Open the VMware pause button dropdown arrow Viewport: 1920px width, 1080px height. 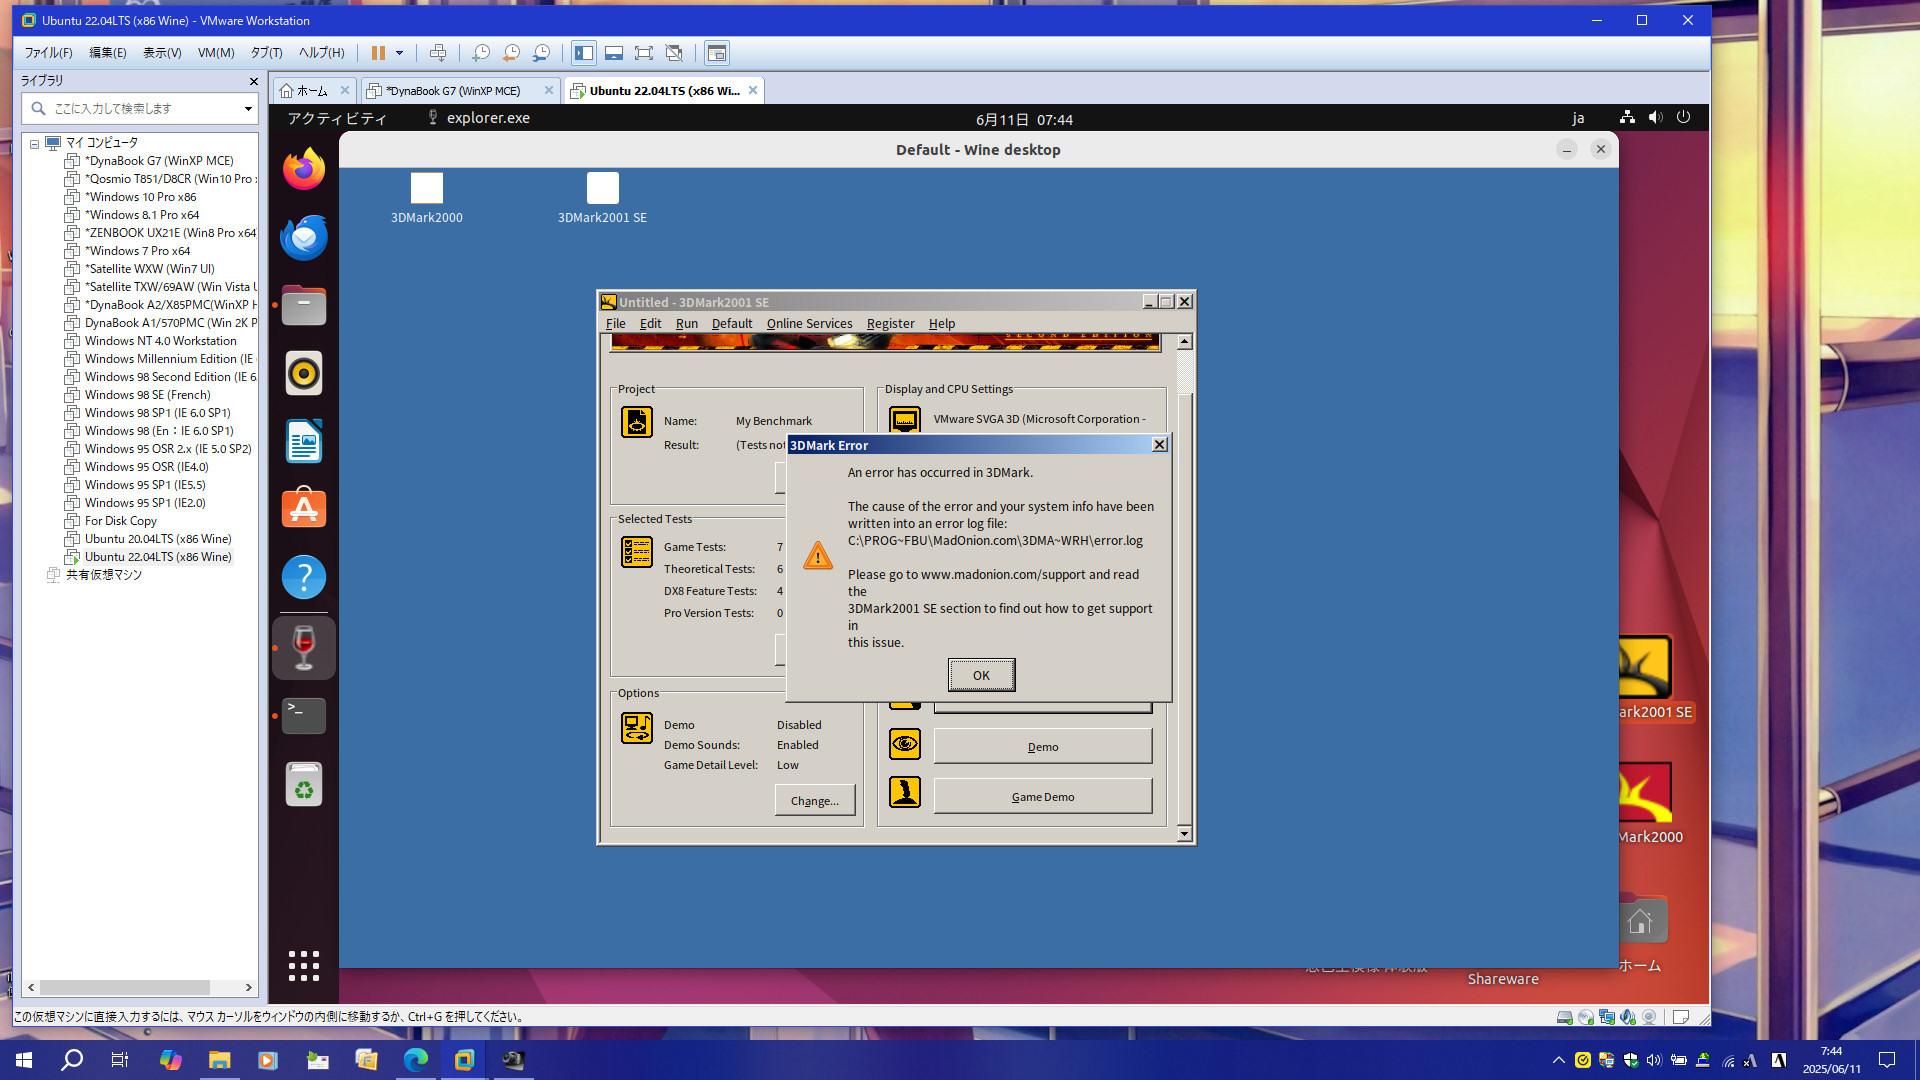click(399, 53)
